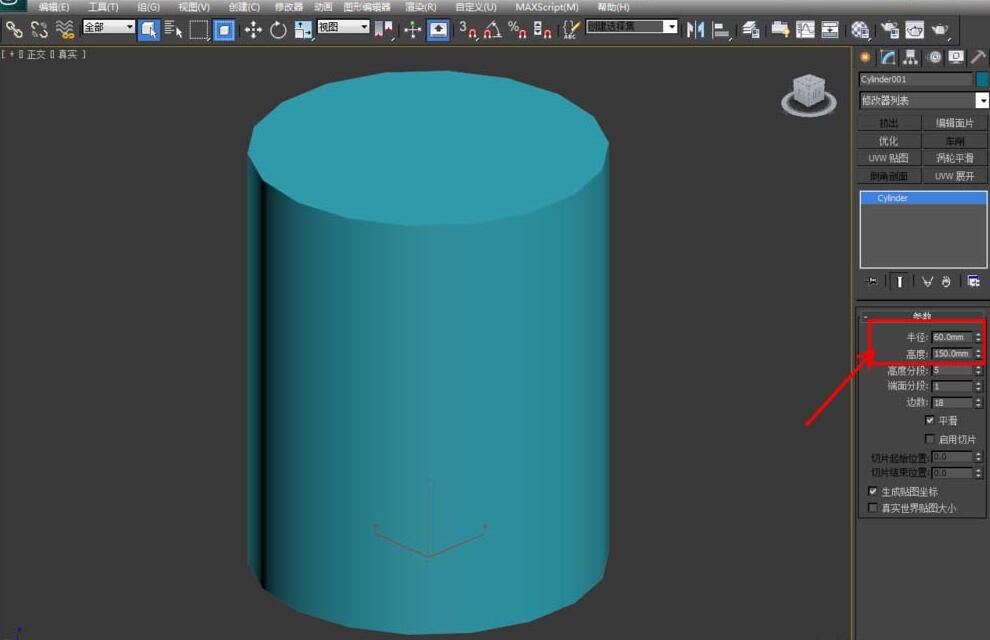Open the Modify panel tab
The image size is (990, 640).
[888, 58]
